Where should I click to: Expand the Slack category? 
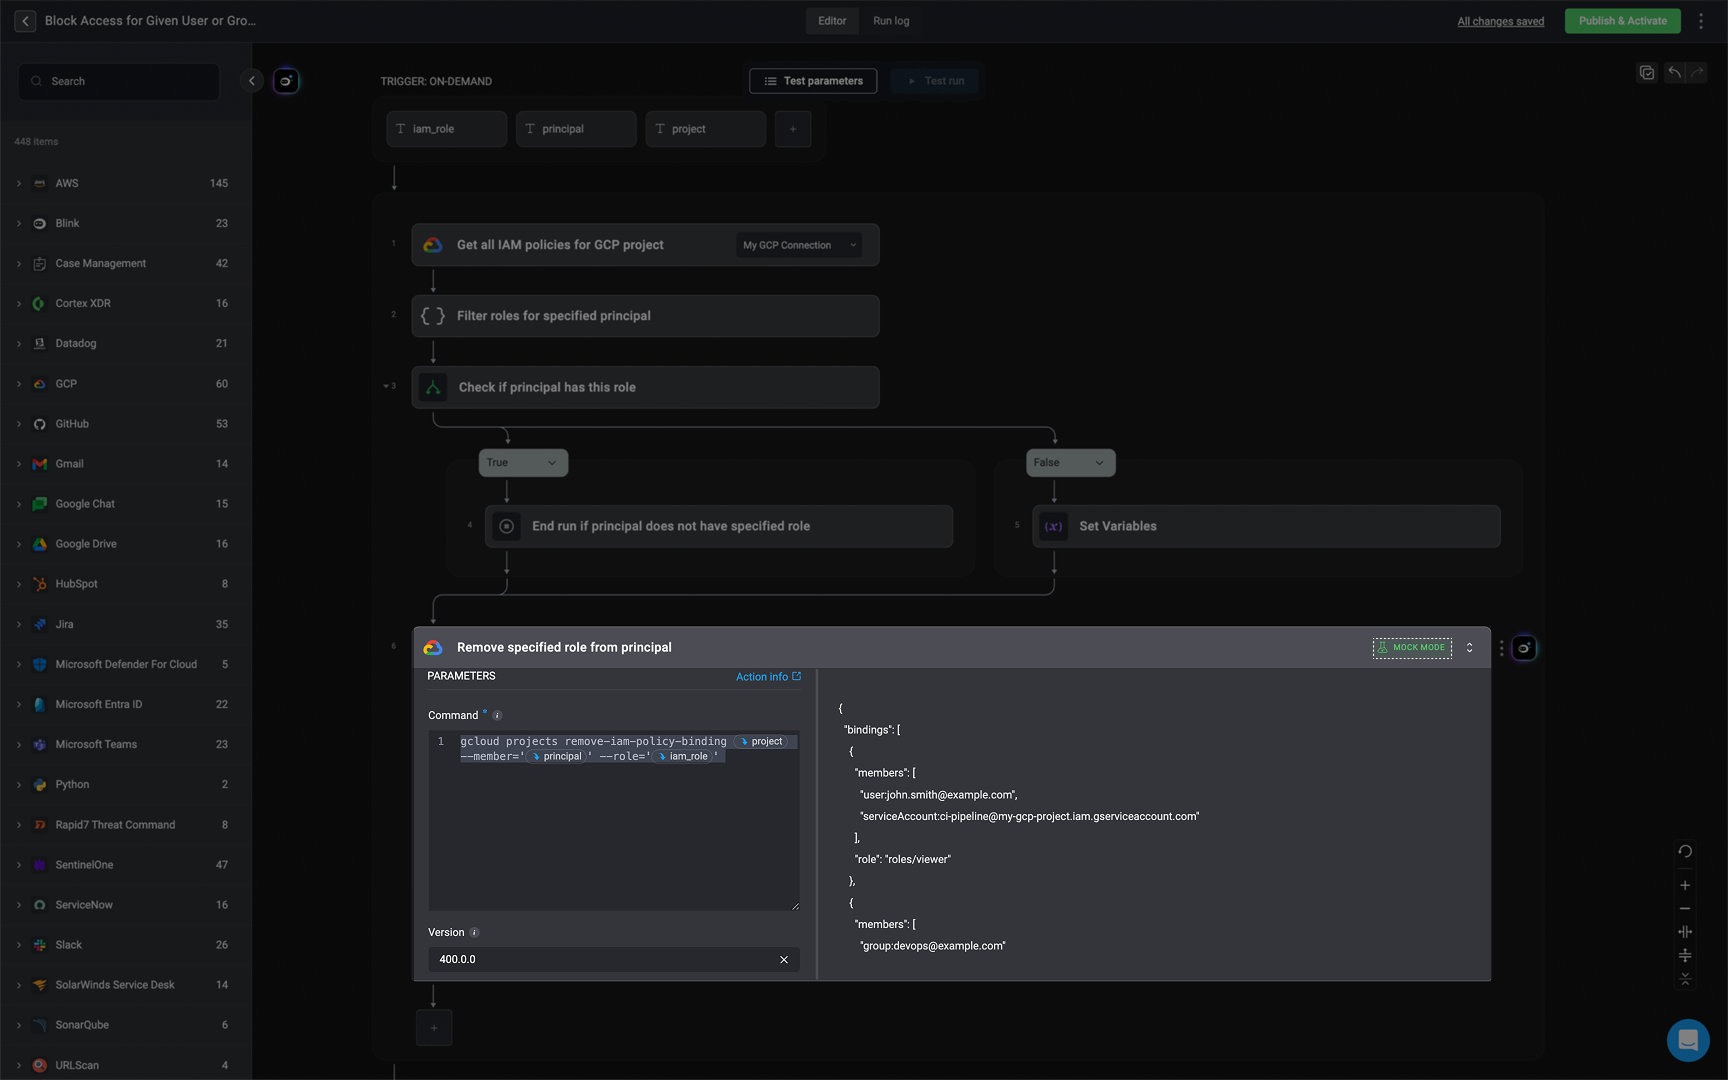coord(18,945)
